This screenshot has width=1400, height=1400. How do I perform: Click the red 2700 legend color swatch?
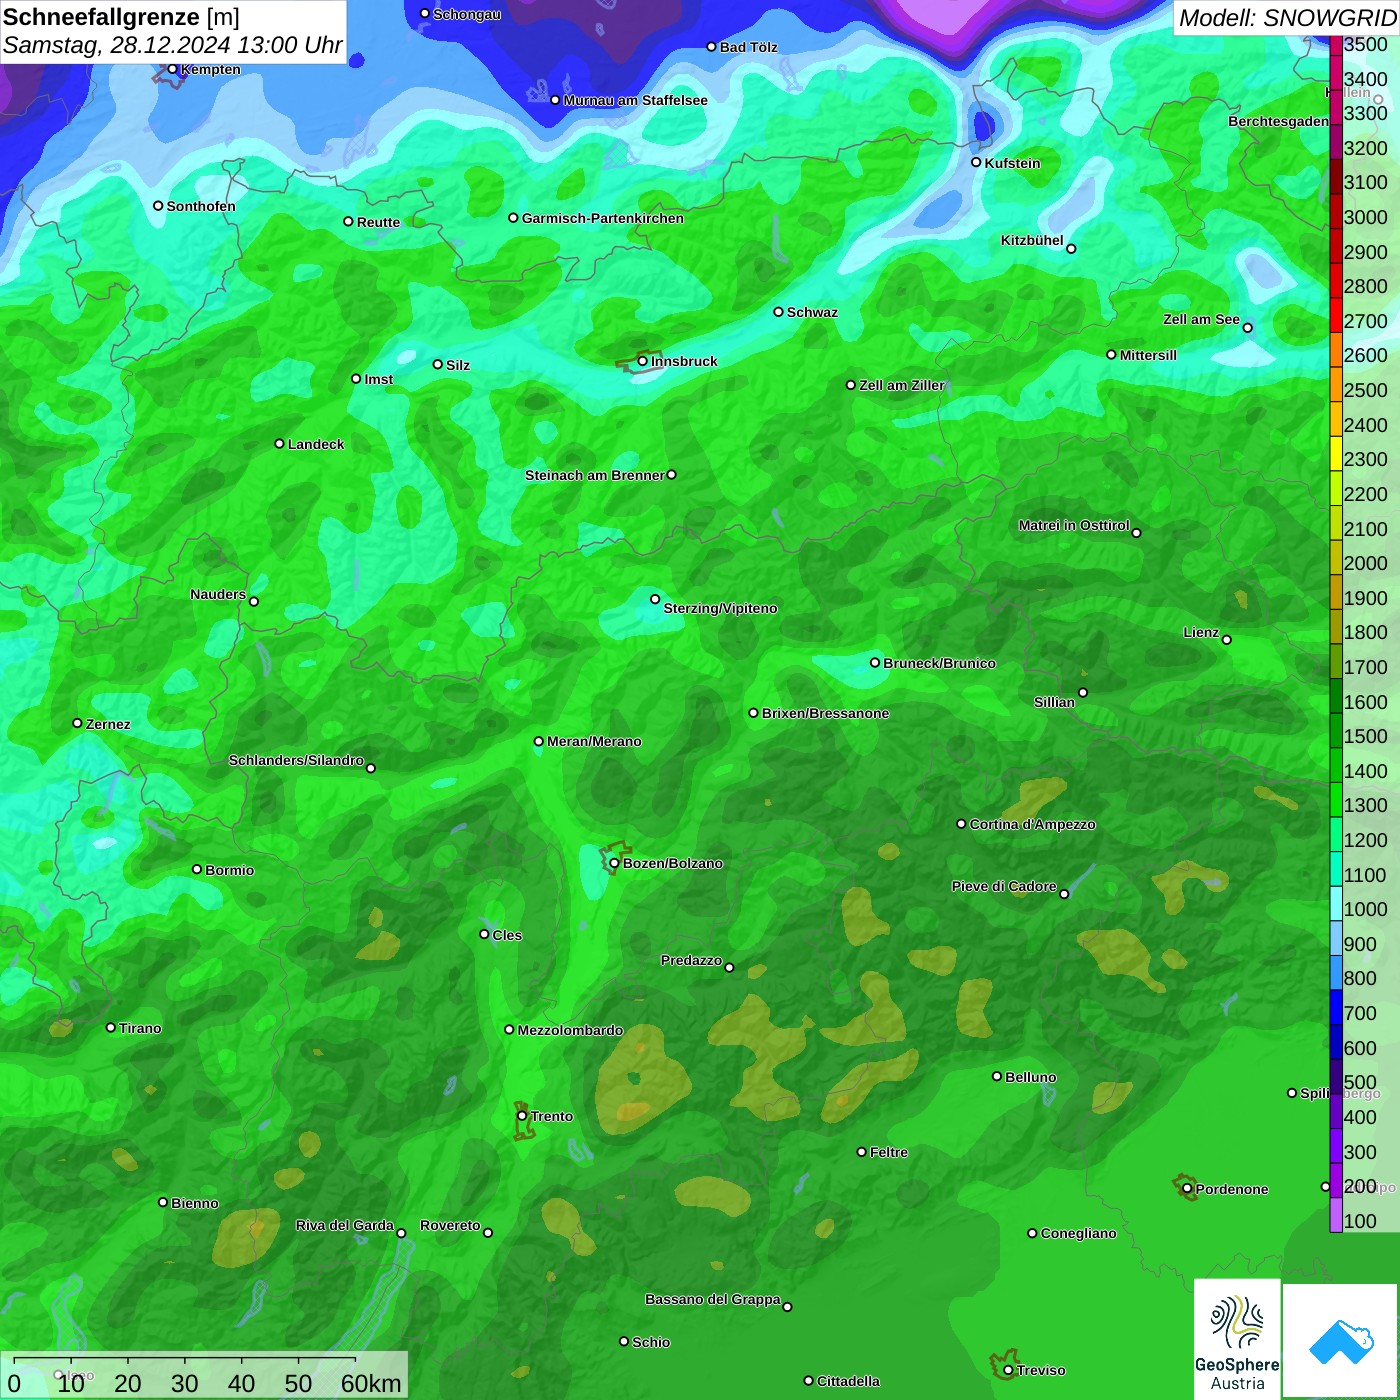click(1336, 314)
